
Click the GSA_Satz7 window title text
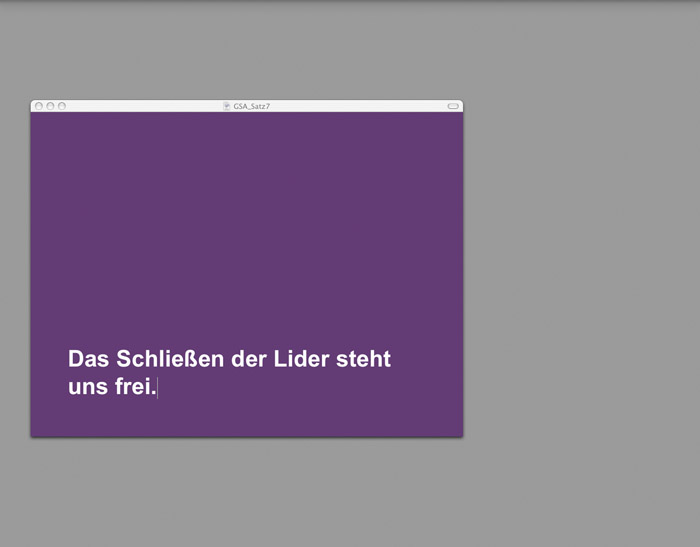pyautogui.click(x=251, y=106)
